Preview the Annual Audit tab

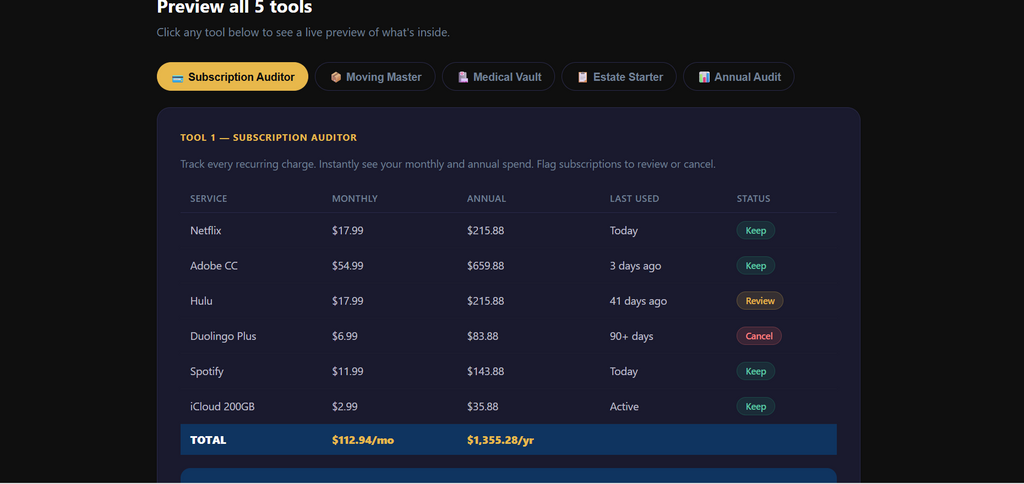[739, 76]
